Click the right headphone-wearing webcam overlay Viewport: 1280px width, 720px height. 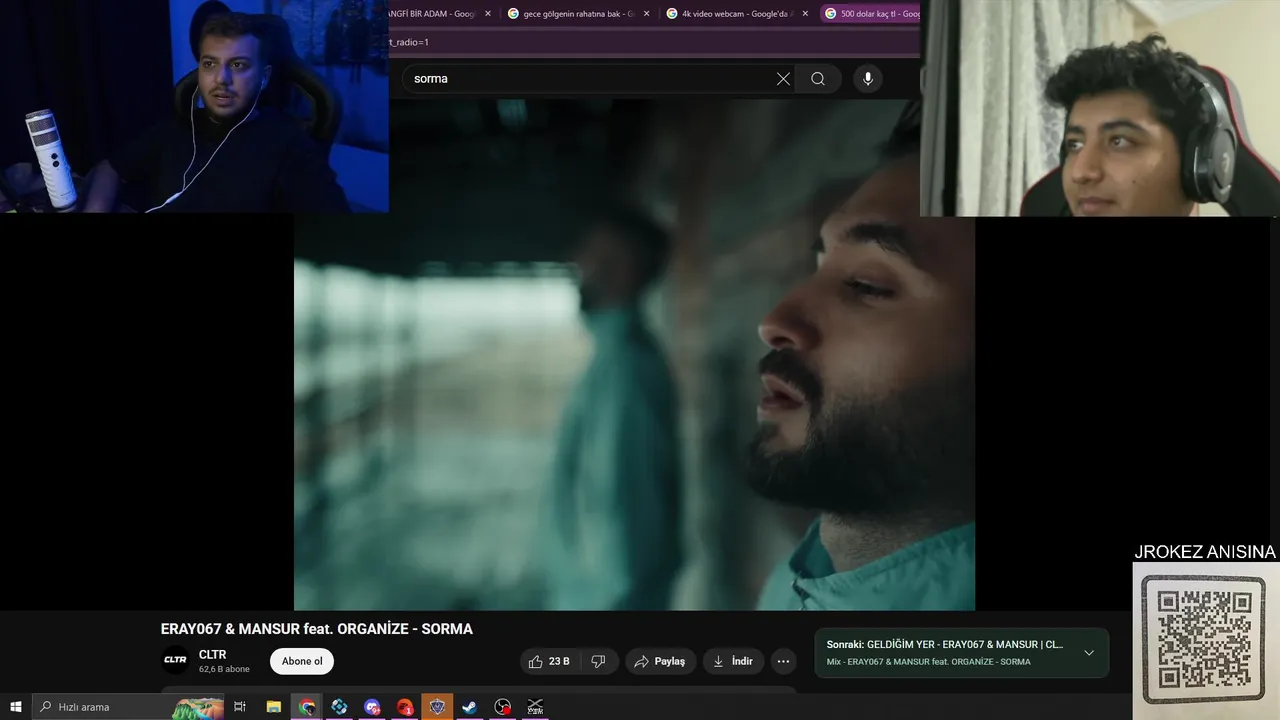(1100, 108)
